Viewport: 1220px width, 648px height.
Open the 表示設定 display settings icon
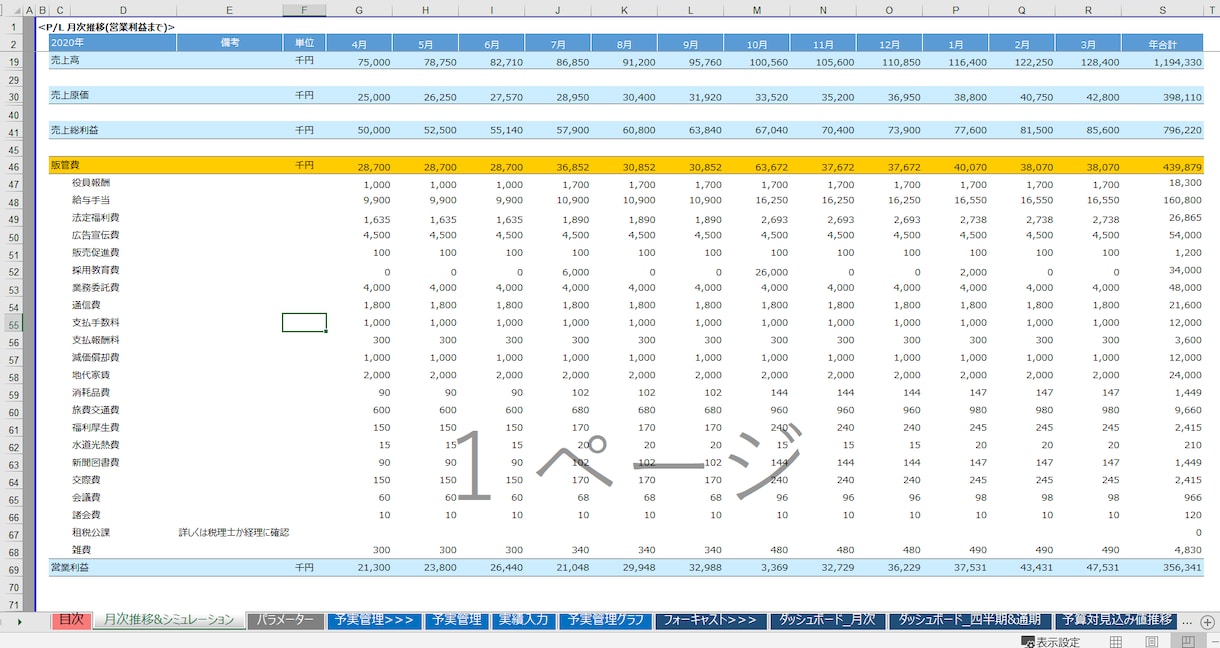tap(1027, 642)
